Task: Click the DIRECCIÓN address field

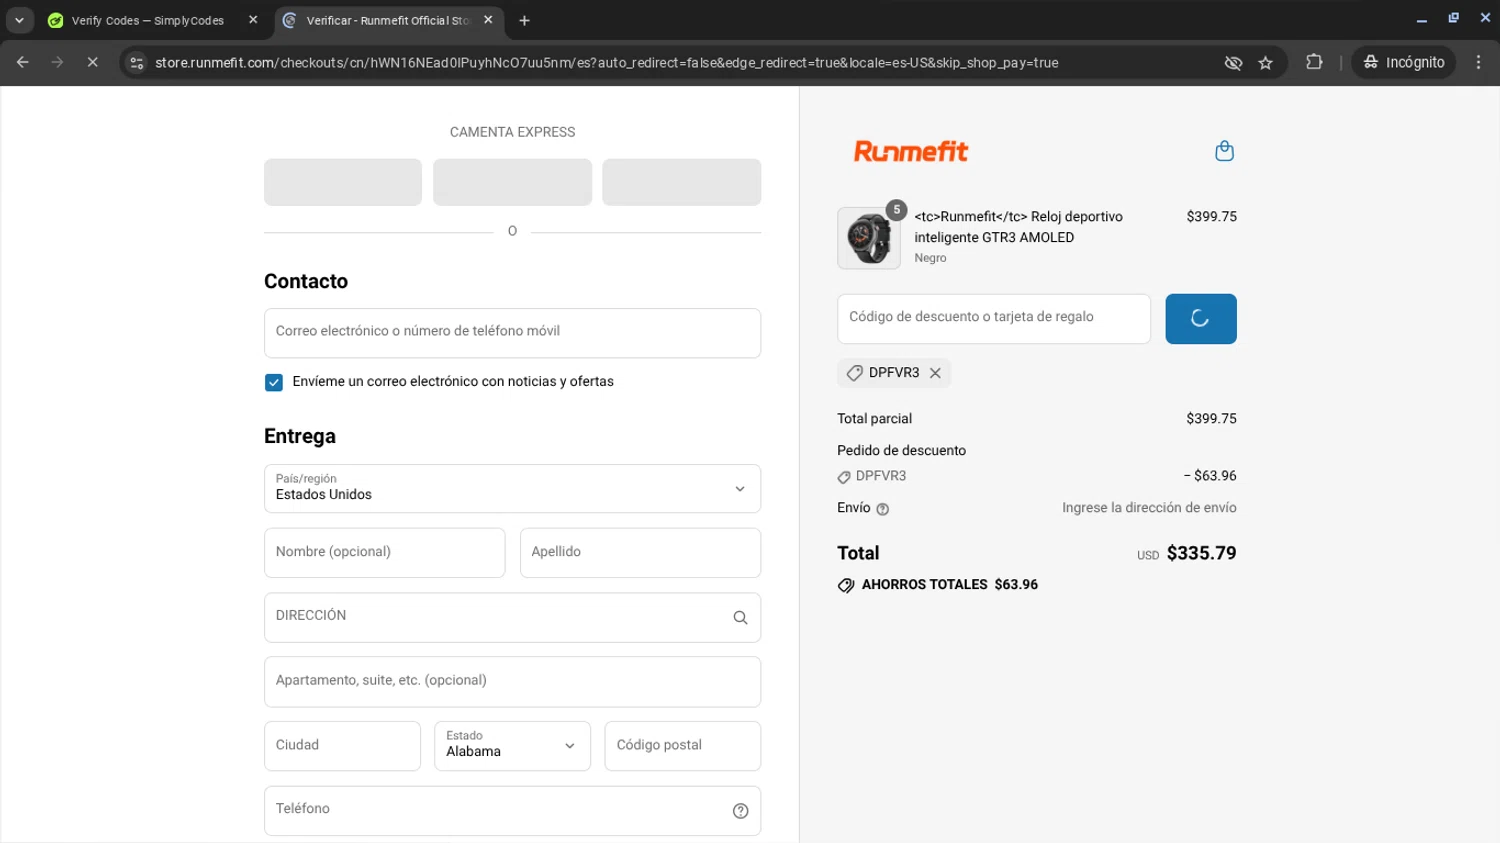Action: (x=512, y=617)
